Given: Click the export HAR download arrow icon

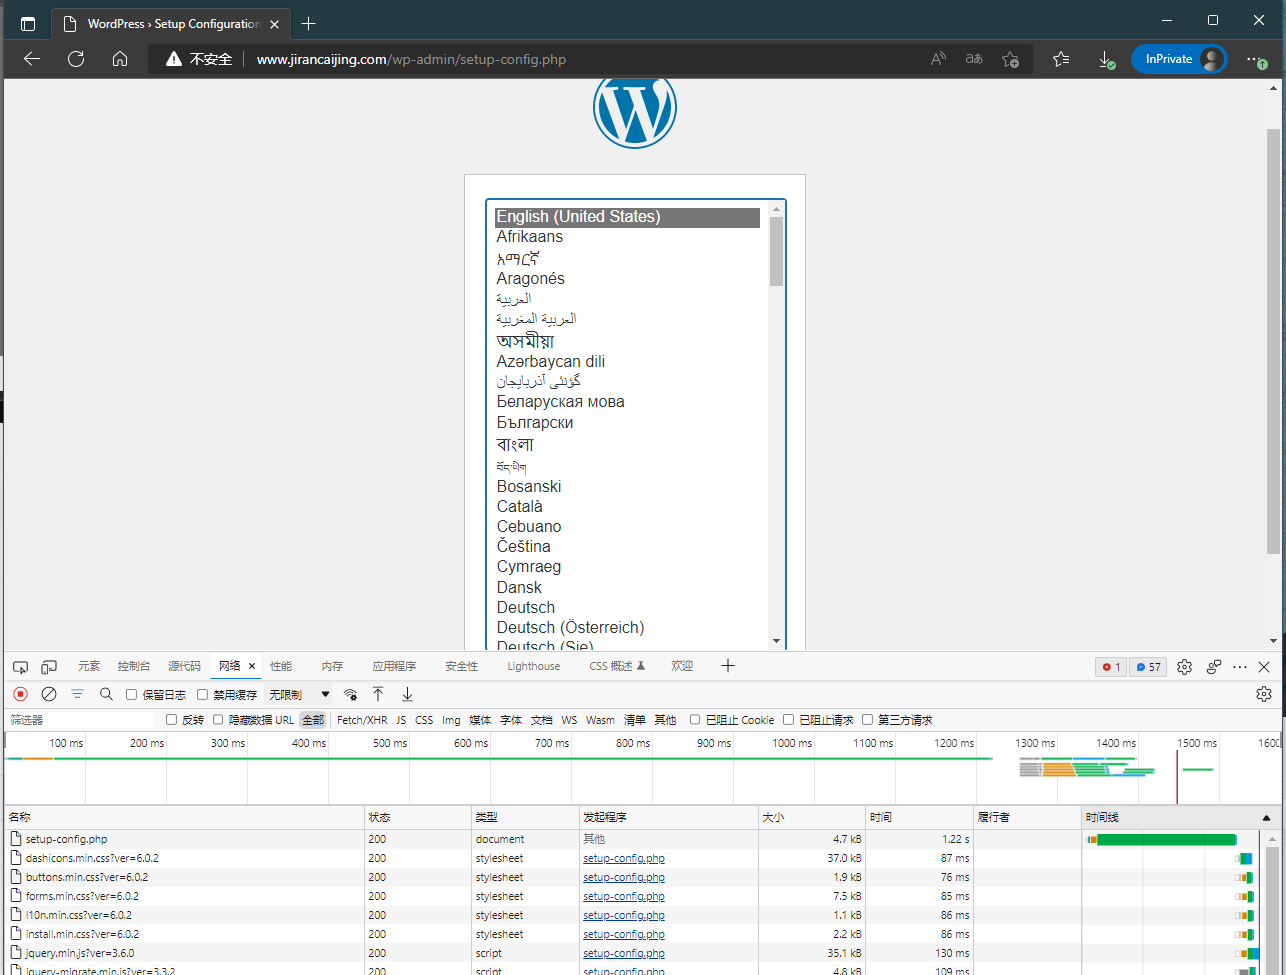Looking at the screenshot, I should coord(407,694).
